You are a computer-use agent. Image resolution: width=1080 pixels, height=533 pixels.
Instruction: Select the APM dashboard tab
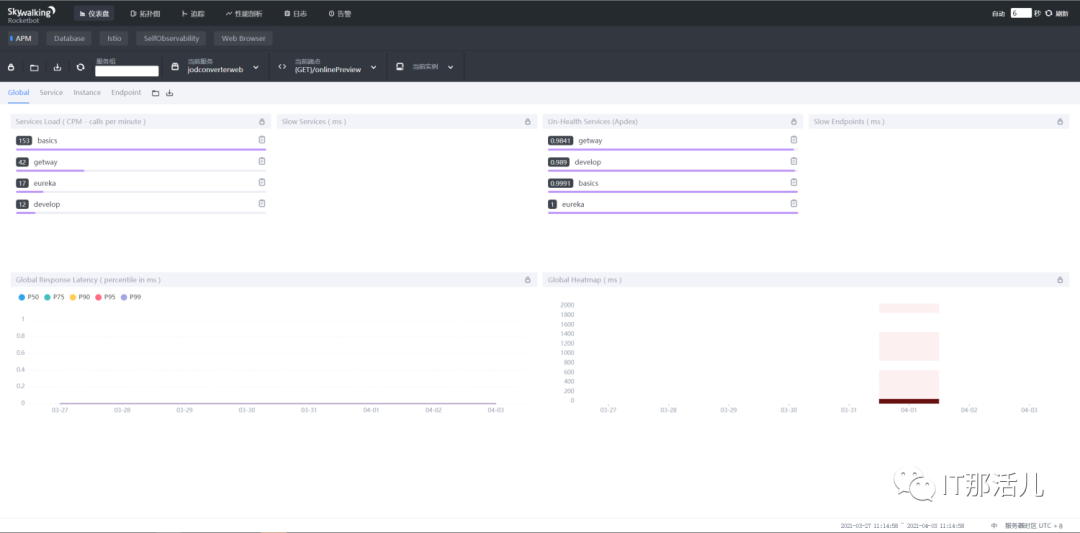click(x=23, y=39)
